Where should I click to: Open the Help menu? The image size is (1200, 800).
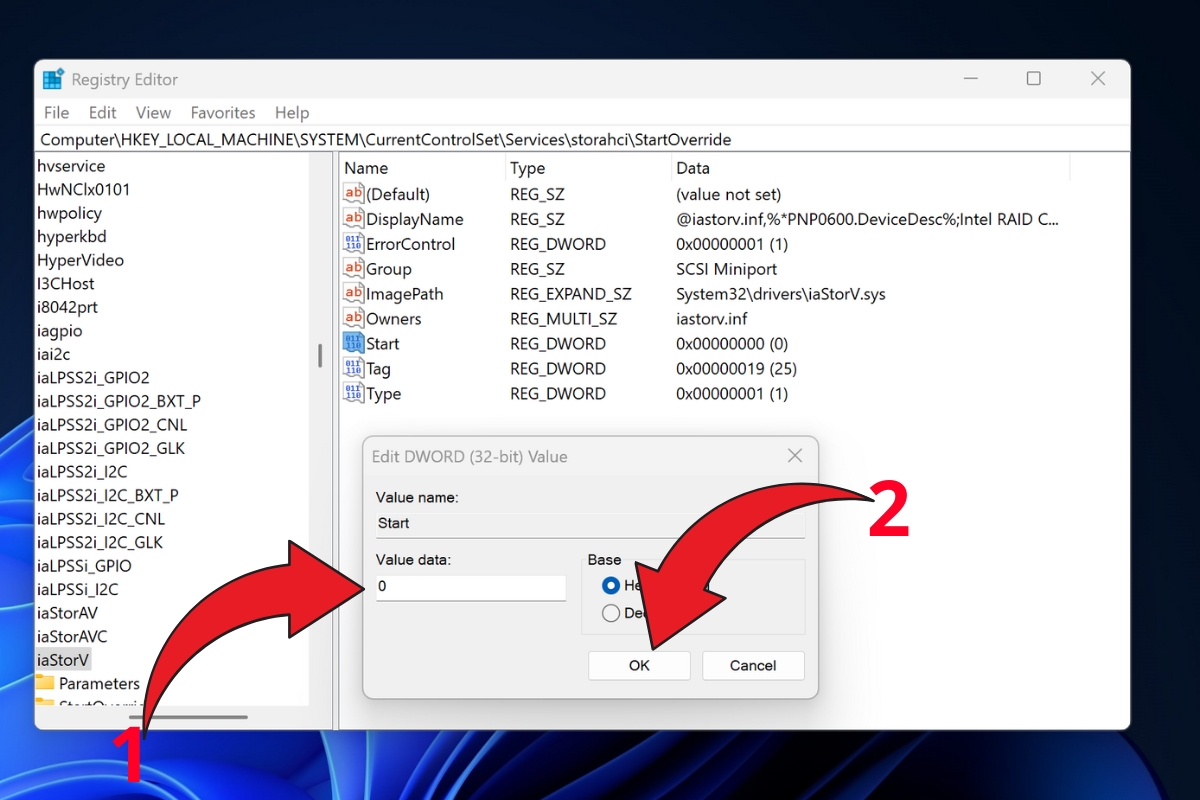[292, 113]
